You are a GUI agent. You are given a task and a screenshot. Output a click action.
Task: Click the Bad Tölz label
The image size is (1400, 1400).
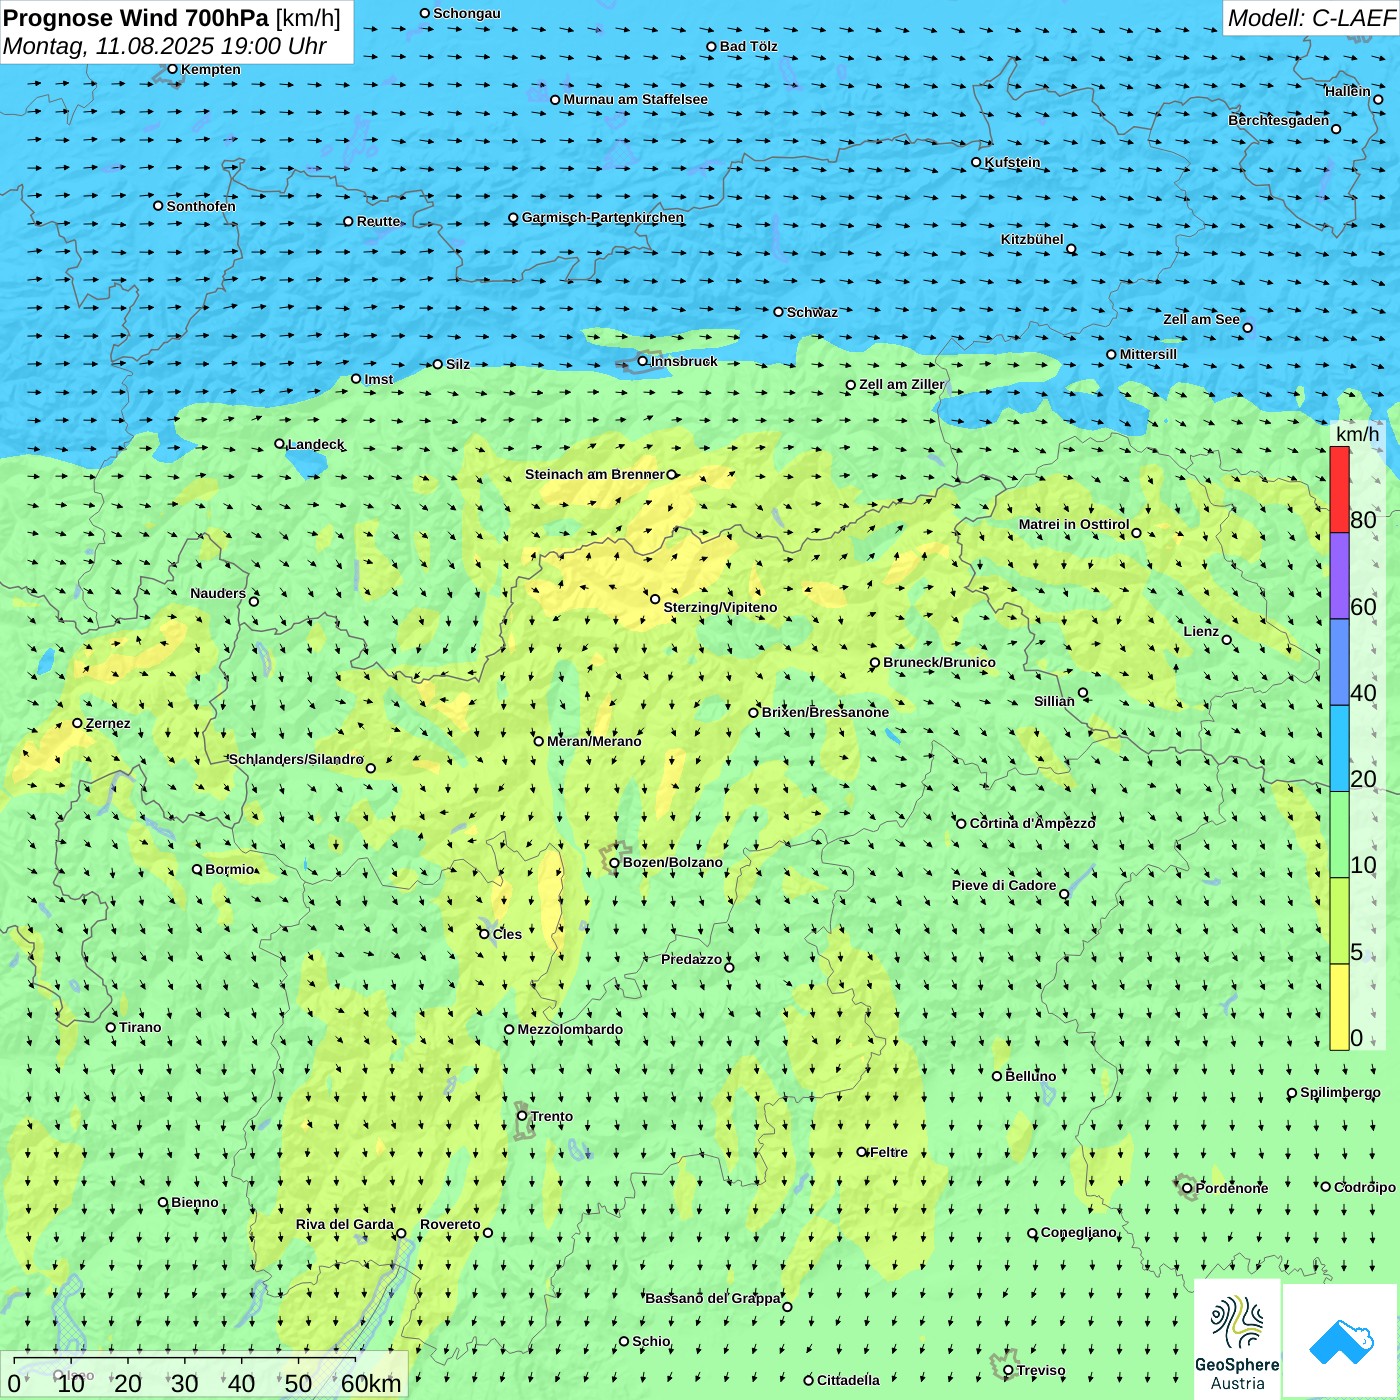[748, 46]
